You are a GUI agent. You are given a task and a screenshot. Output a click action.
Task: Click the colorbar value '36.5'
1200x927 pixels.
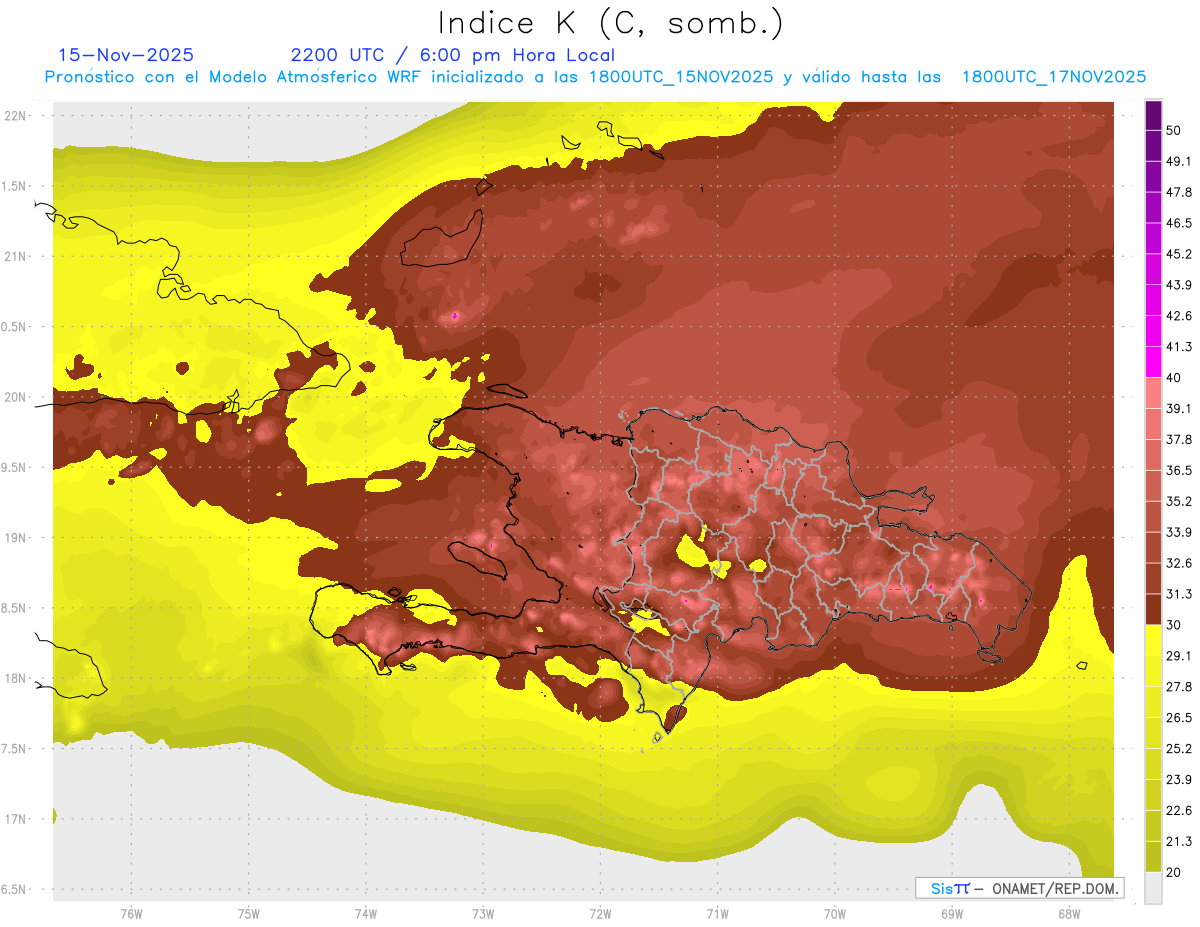click(x=1180, y=470)
